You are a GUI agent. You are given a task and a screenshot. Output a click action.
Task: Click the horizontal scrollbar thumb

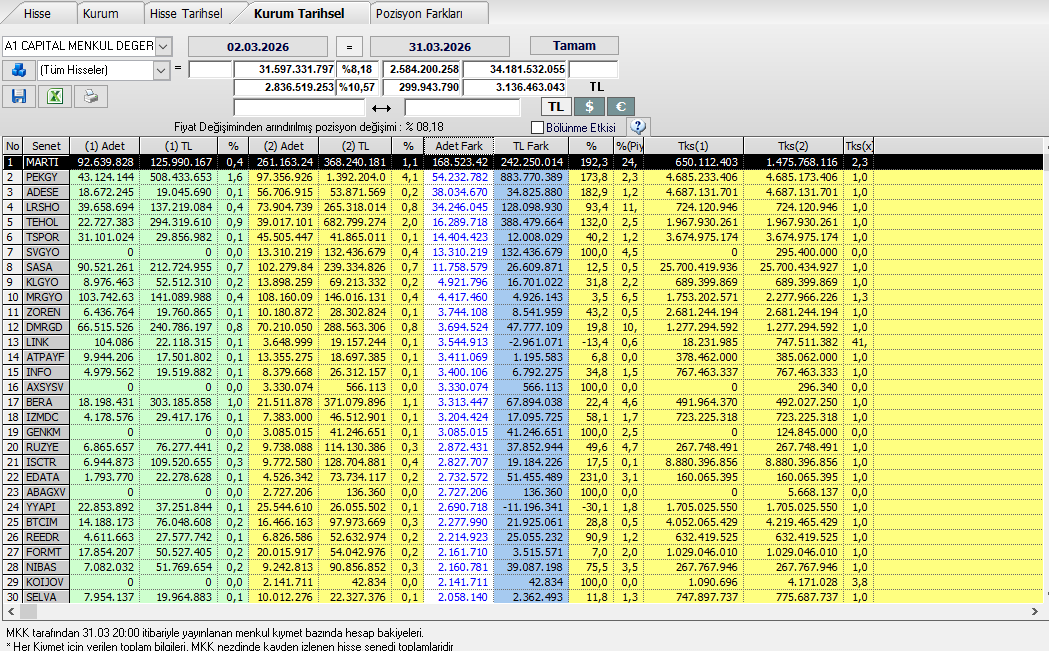29,612
